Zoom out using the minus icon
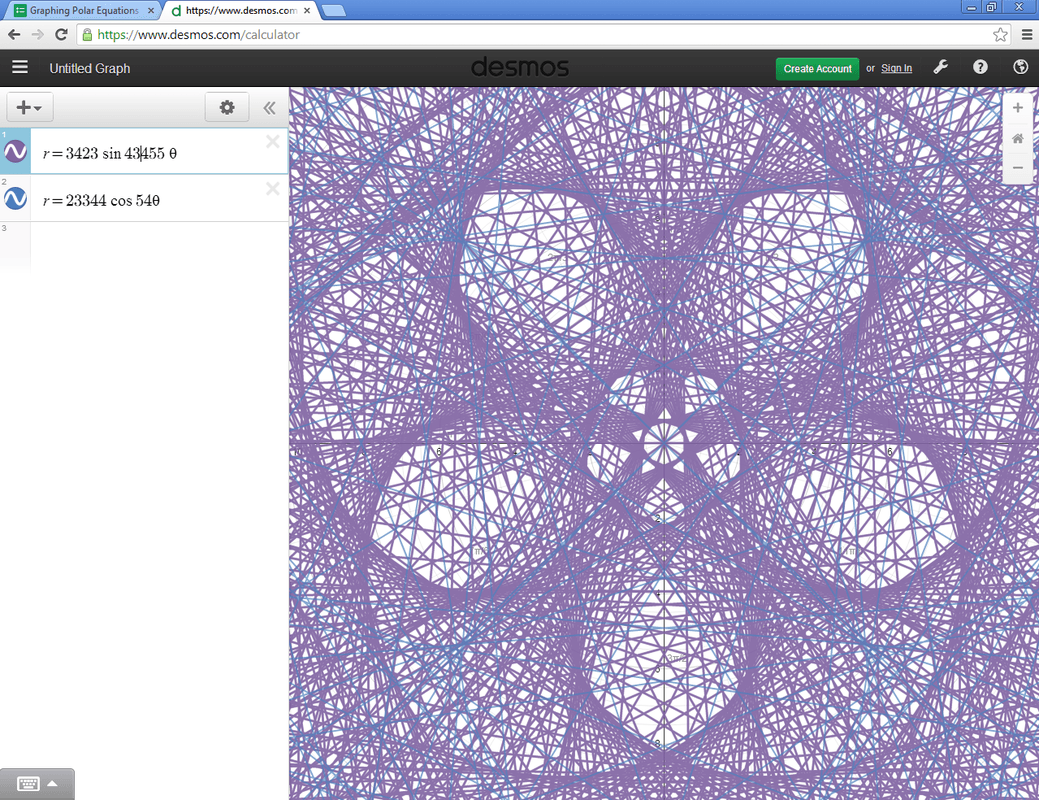The height and width of the screenshot is (800, 1039). pos(1017,168)
